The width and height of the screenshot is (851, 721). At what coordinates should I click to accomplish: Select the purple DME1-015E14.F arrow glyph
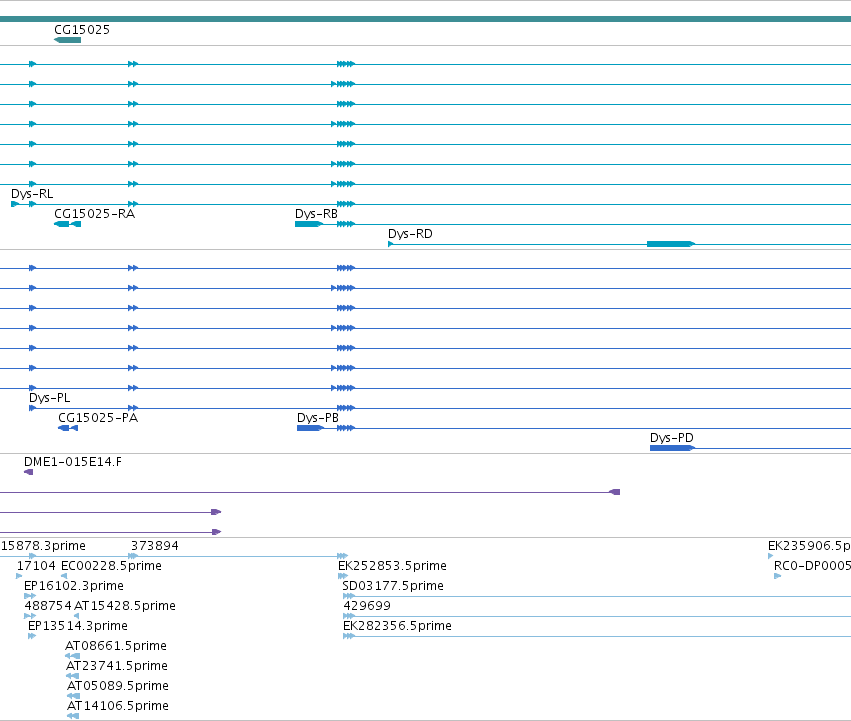(29, 472)
